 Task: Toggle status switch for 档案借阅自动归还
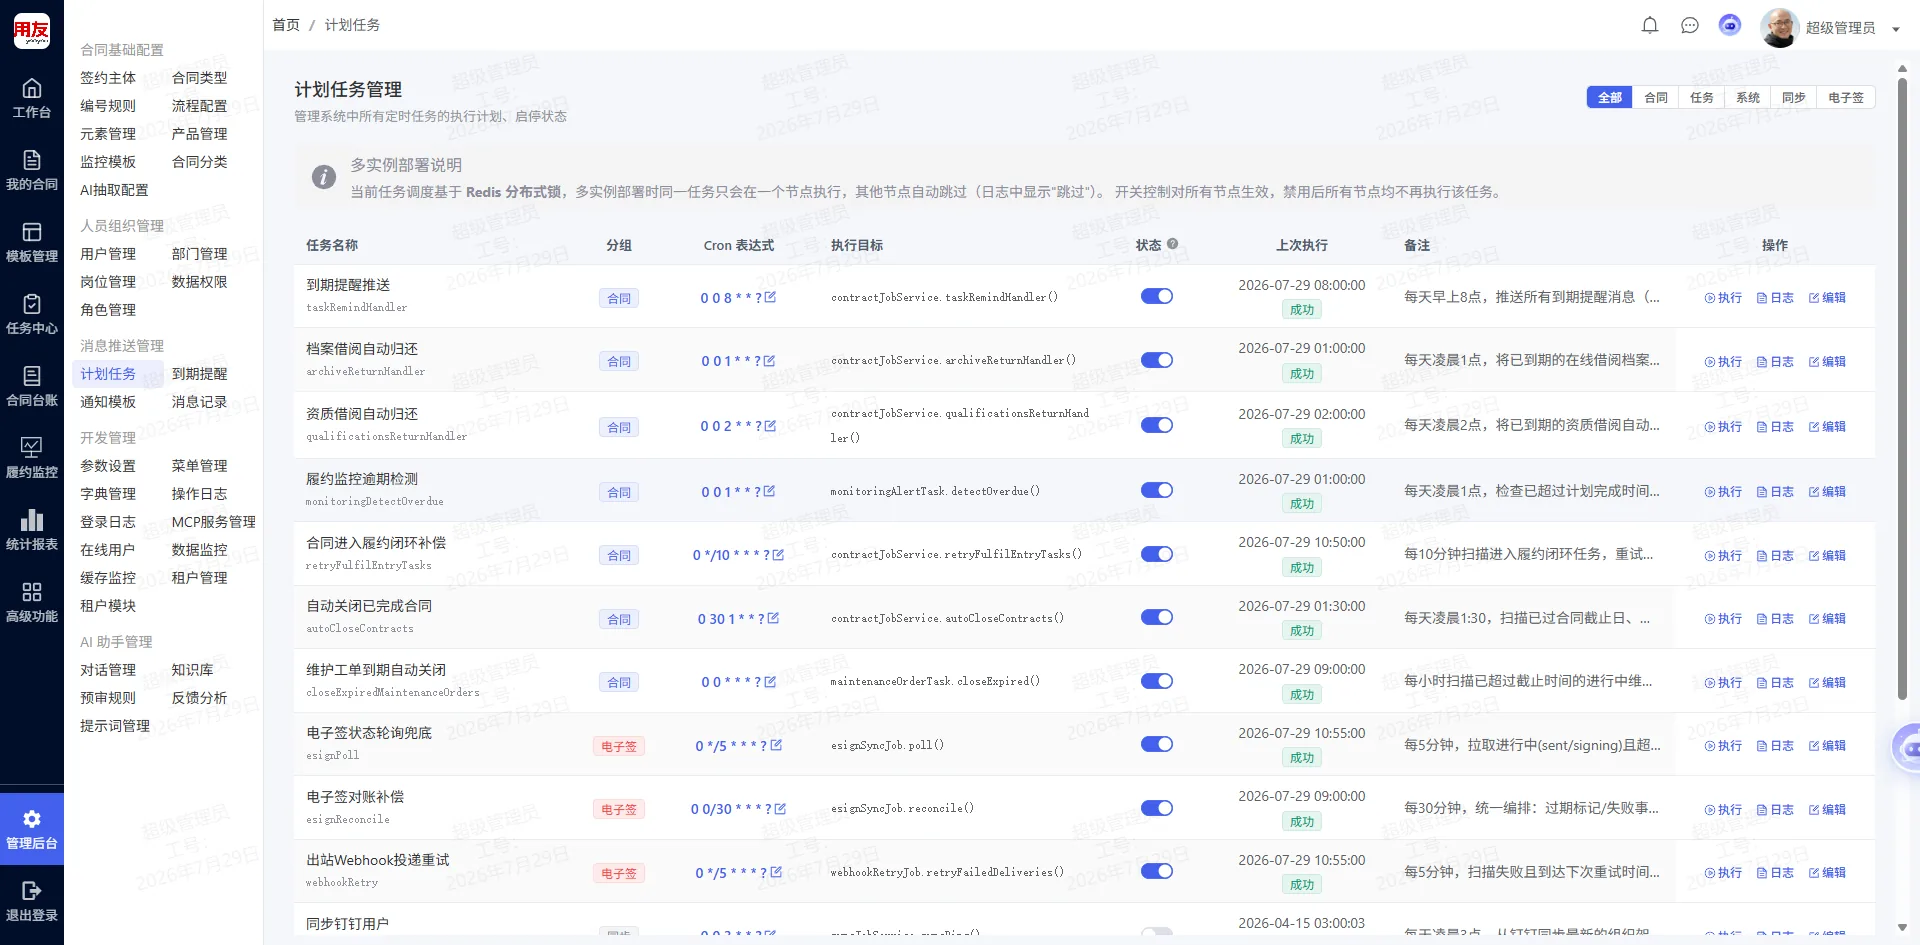(x=1156, y=360)
